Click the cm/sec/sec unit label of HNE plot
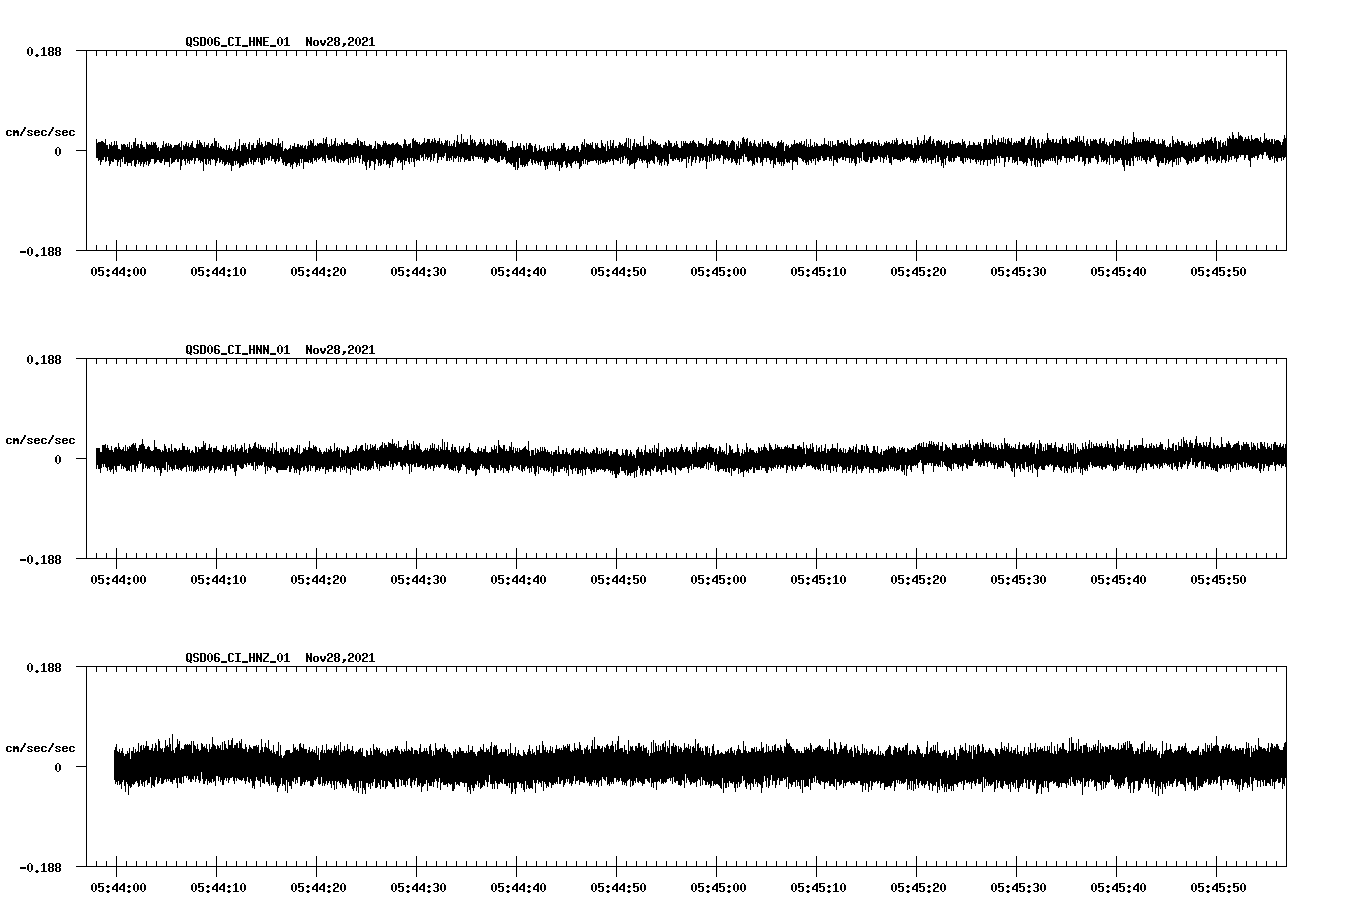 pos(40,132)
